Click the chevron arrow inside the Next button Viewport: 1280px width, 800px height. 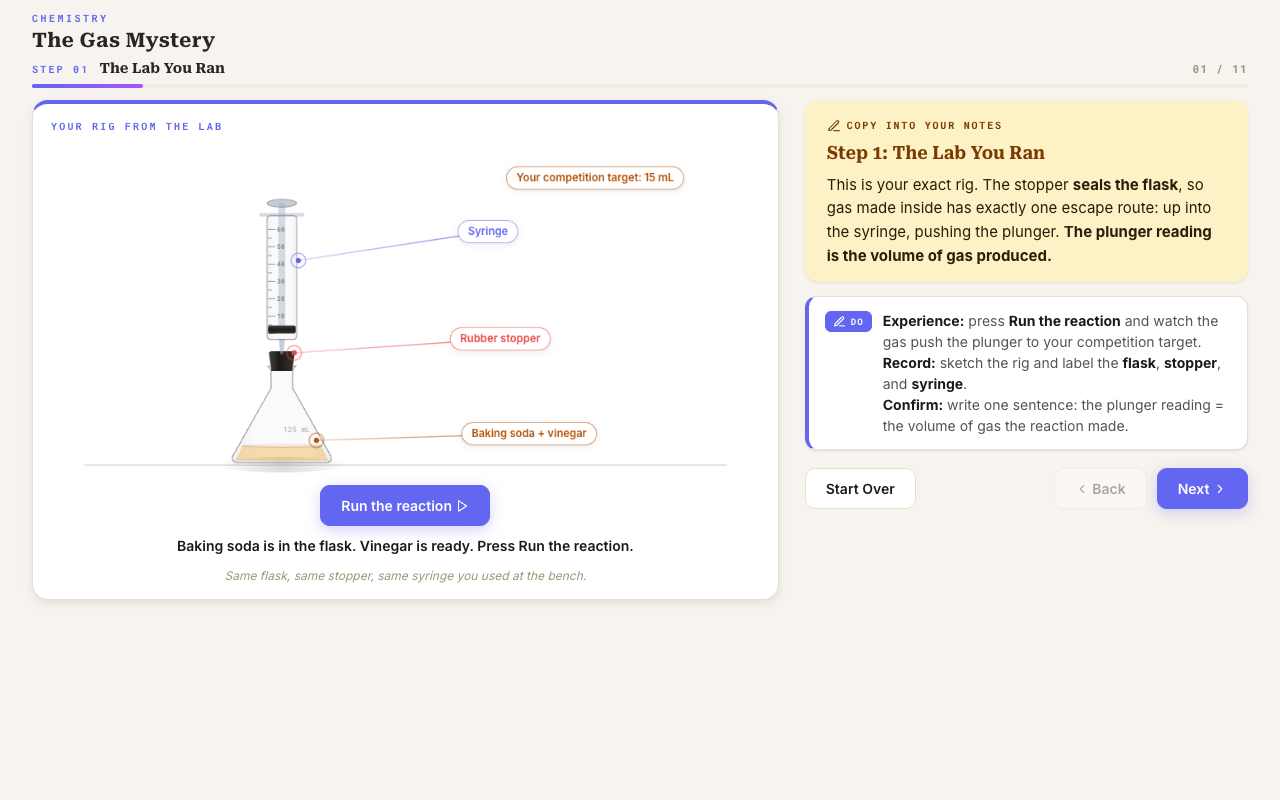(x=1220, y=489)
